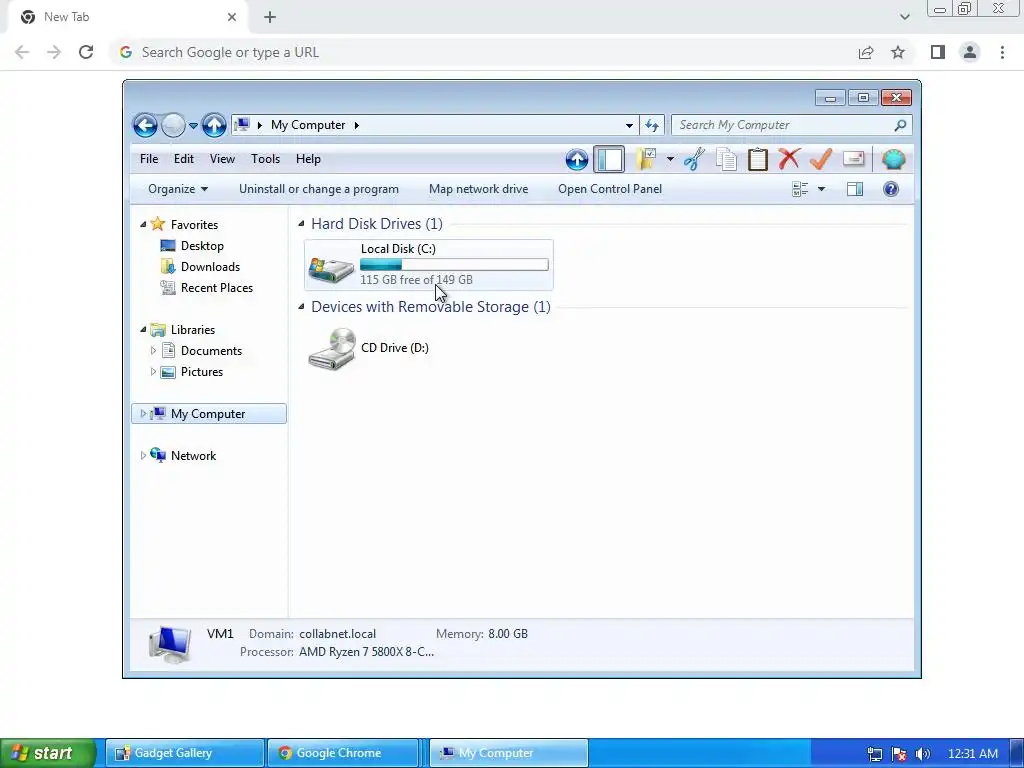
Task: Click the Explorer Forward arrow button
Action: [x=173, y=125]
